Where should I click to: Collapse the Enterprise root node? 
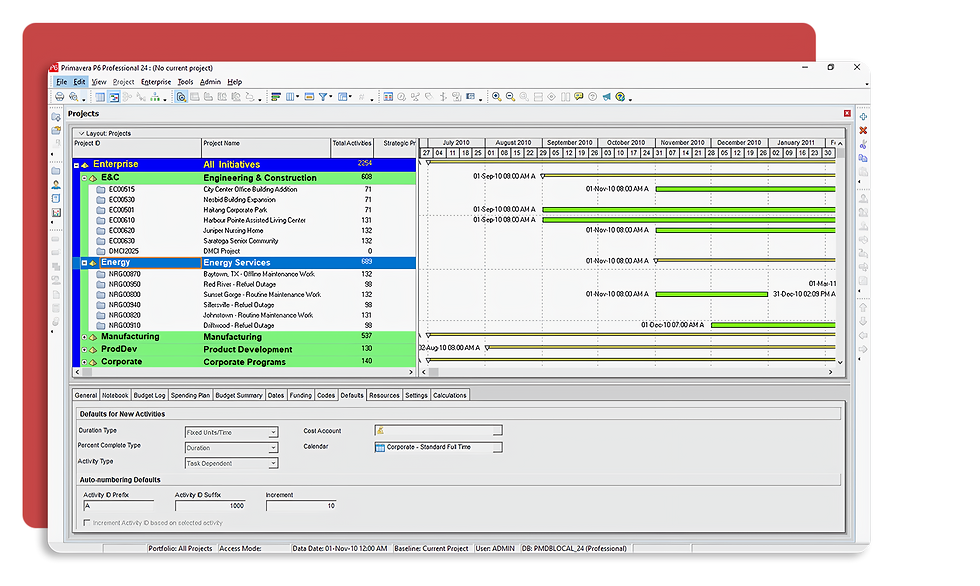[x=77, y=165]
